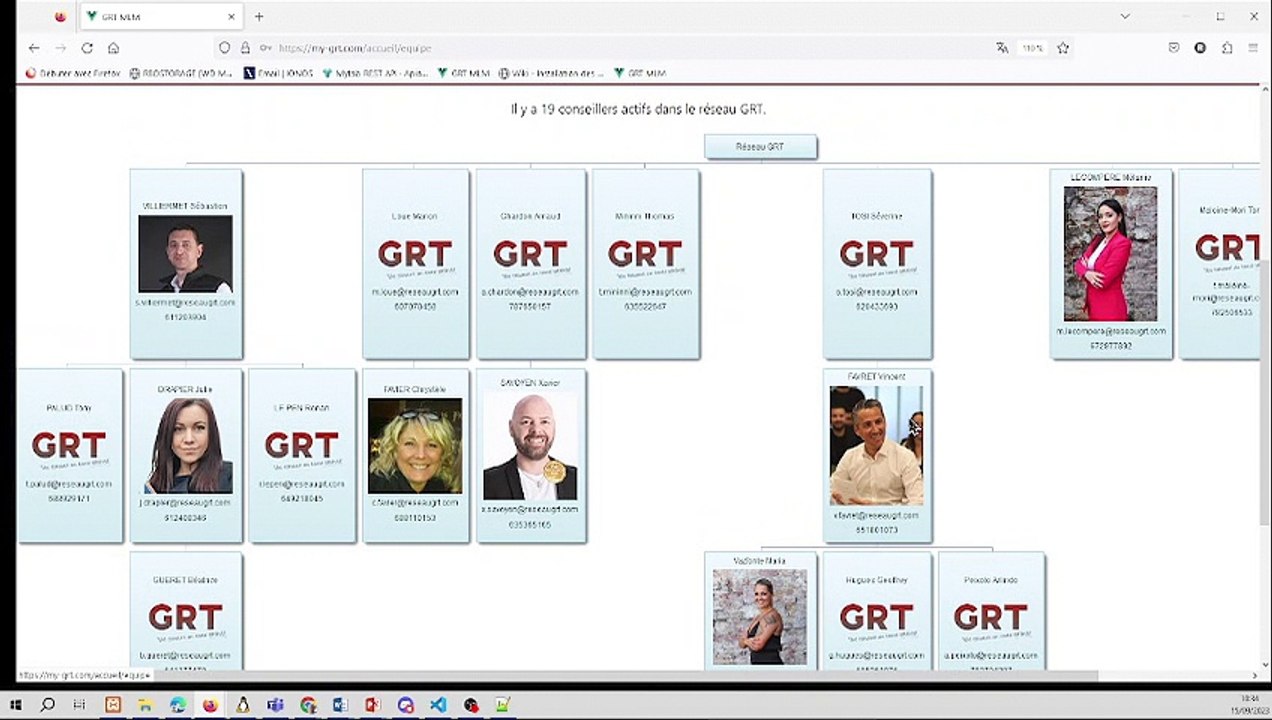Close the GRT MLM tab
This screenshot has width=1272, height=720.
pos(232,16)
